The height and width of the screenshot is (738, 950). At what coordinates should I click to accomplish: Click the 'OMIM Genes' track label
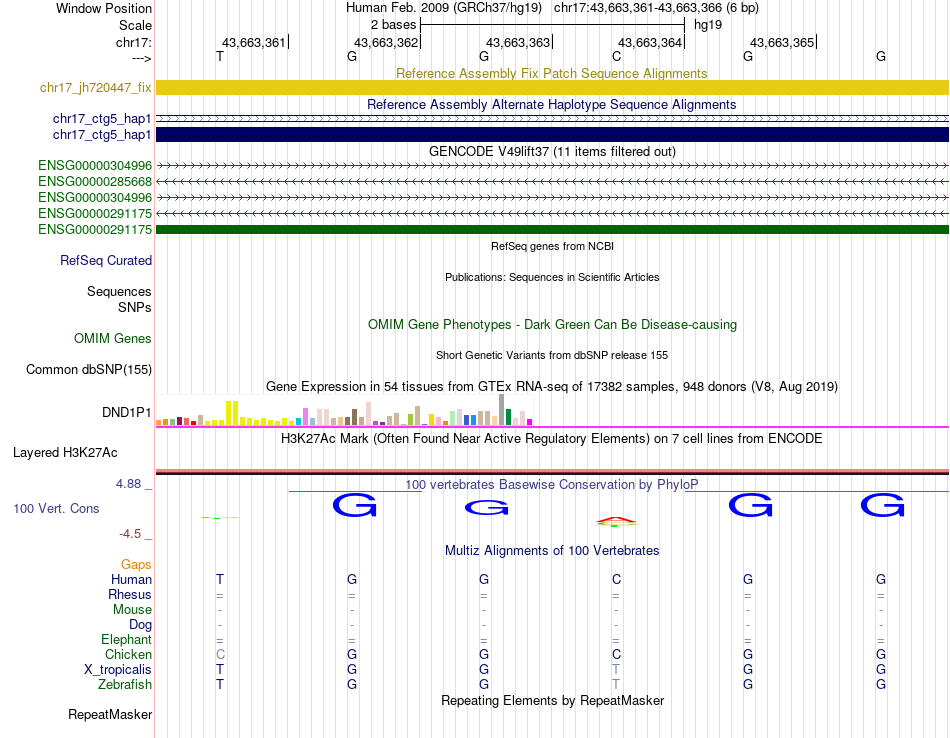click(113, 338)
